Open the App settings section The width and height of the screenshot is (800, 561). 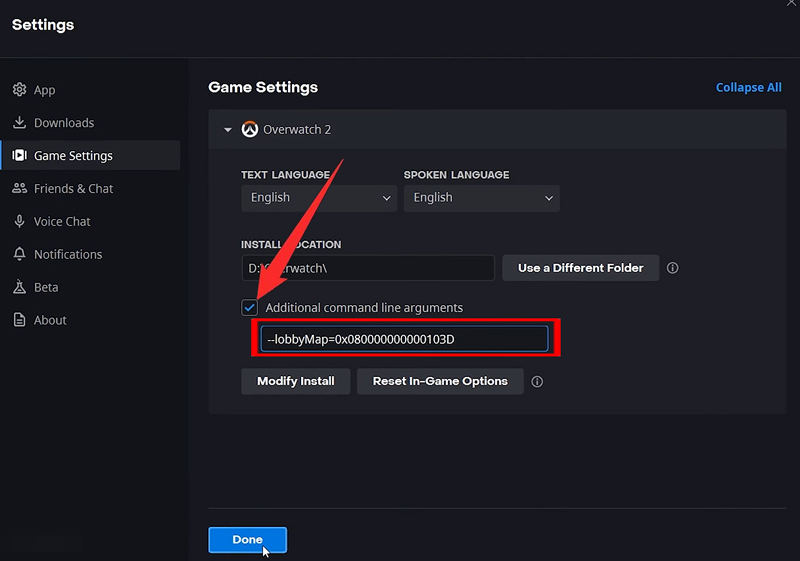(x=91, y=90)
